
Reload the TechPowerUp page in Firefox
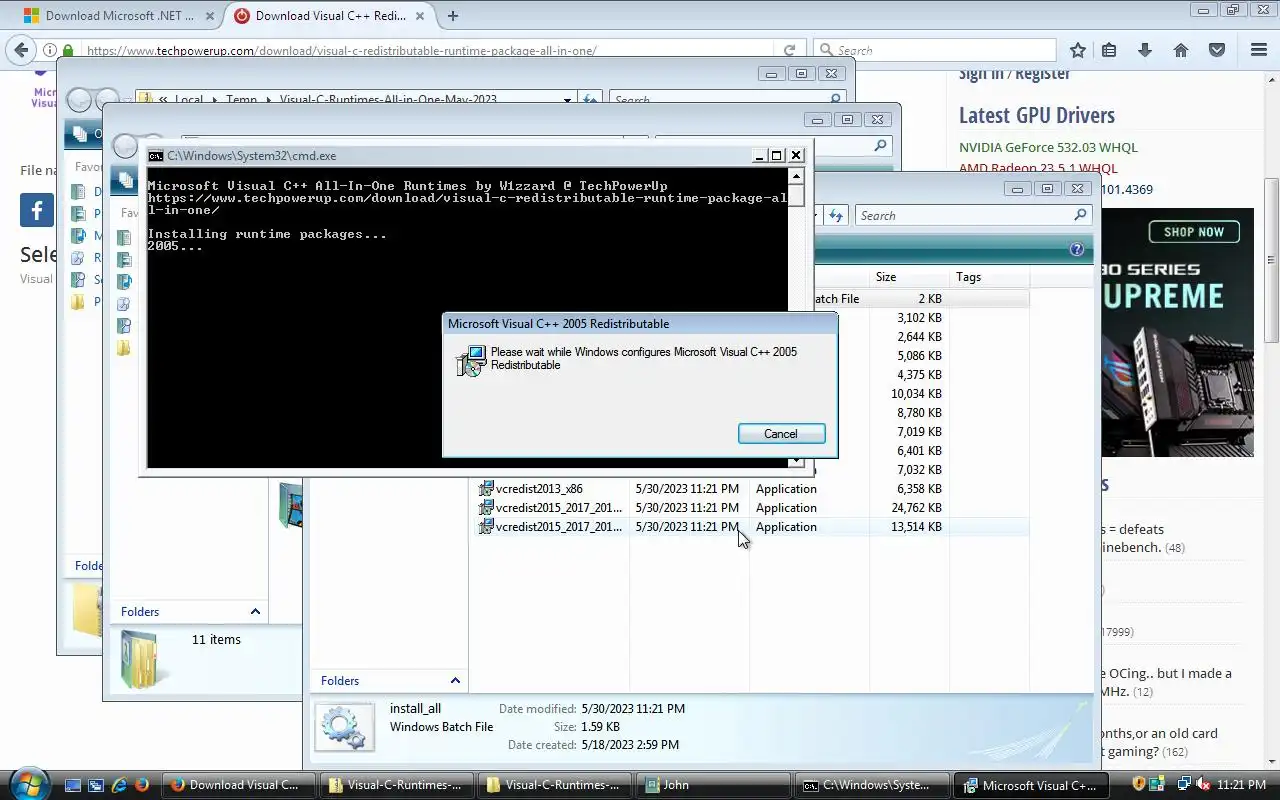tap(789, 50)
